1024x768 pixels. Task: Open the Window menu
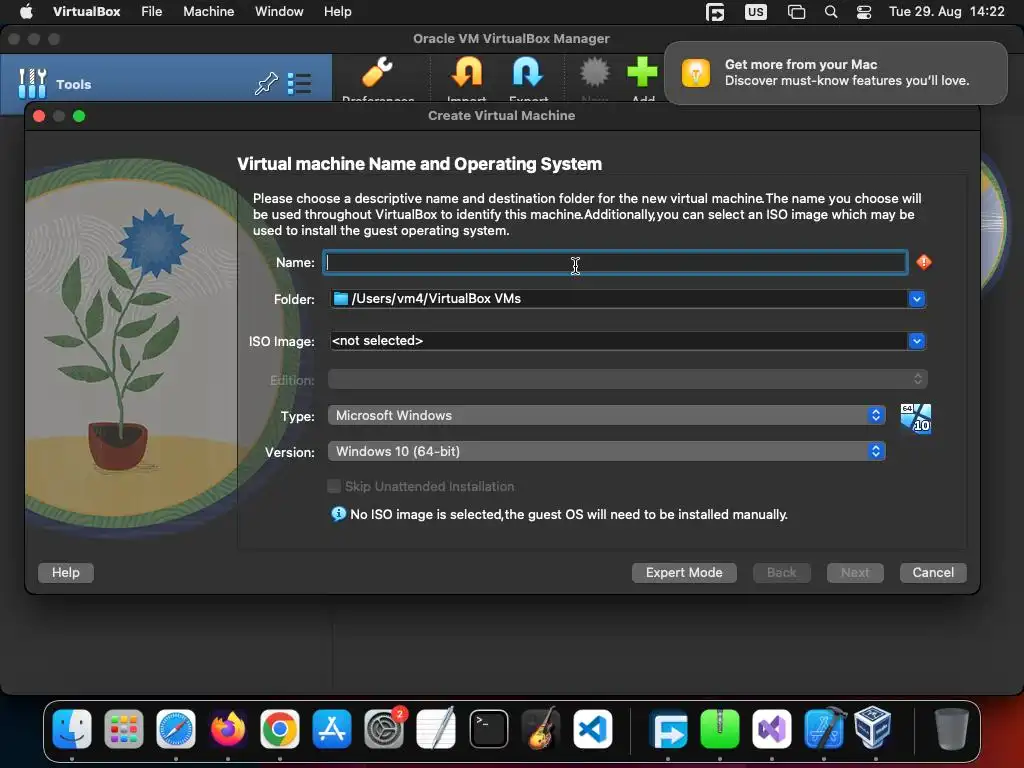tap(279, 11)
